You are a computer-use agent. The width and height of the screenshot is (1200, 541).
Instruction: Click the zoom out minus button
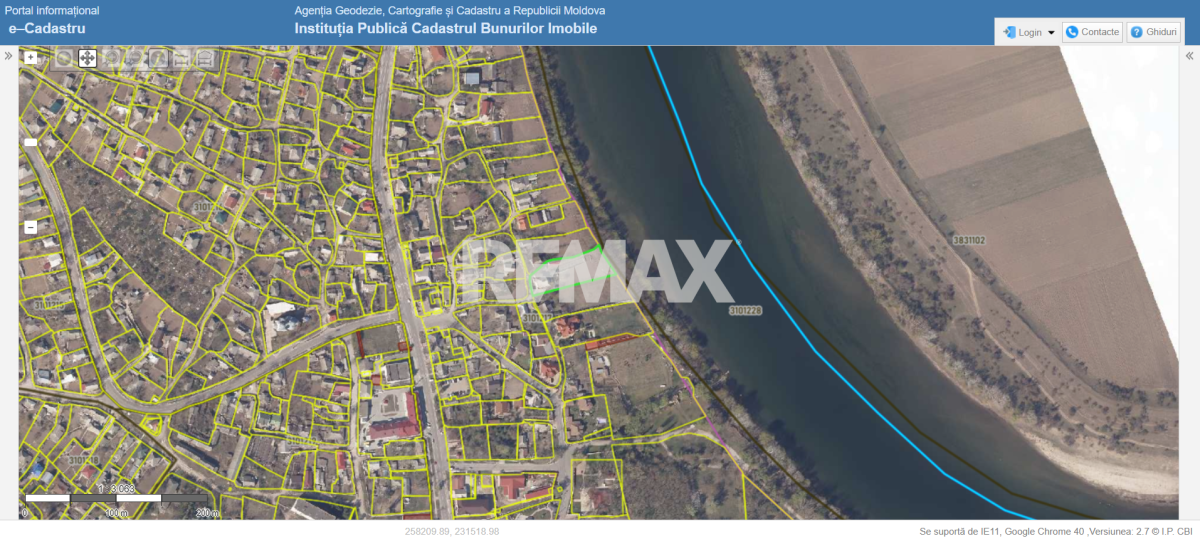[31, 227]
